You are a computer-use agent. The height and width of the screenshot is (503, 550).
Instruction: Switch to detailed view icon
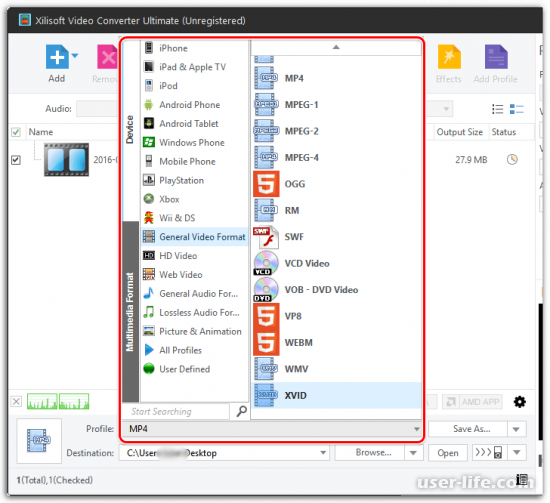516,109
